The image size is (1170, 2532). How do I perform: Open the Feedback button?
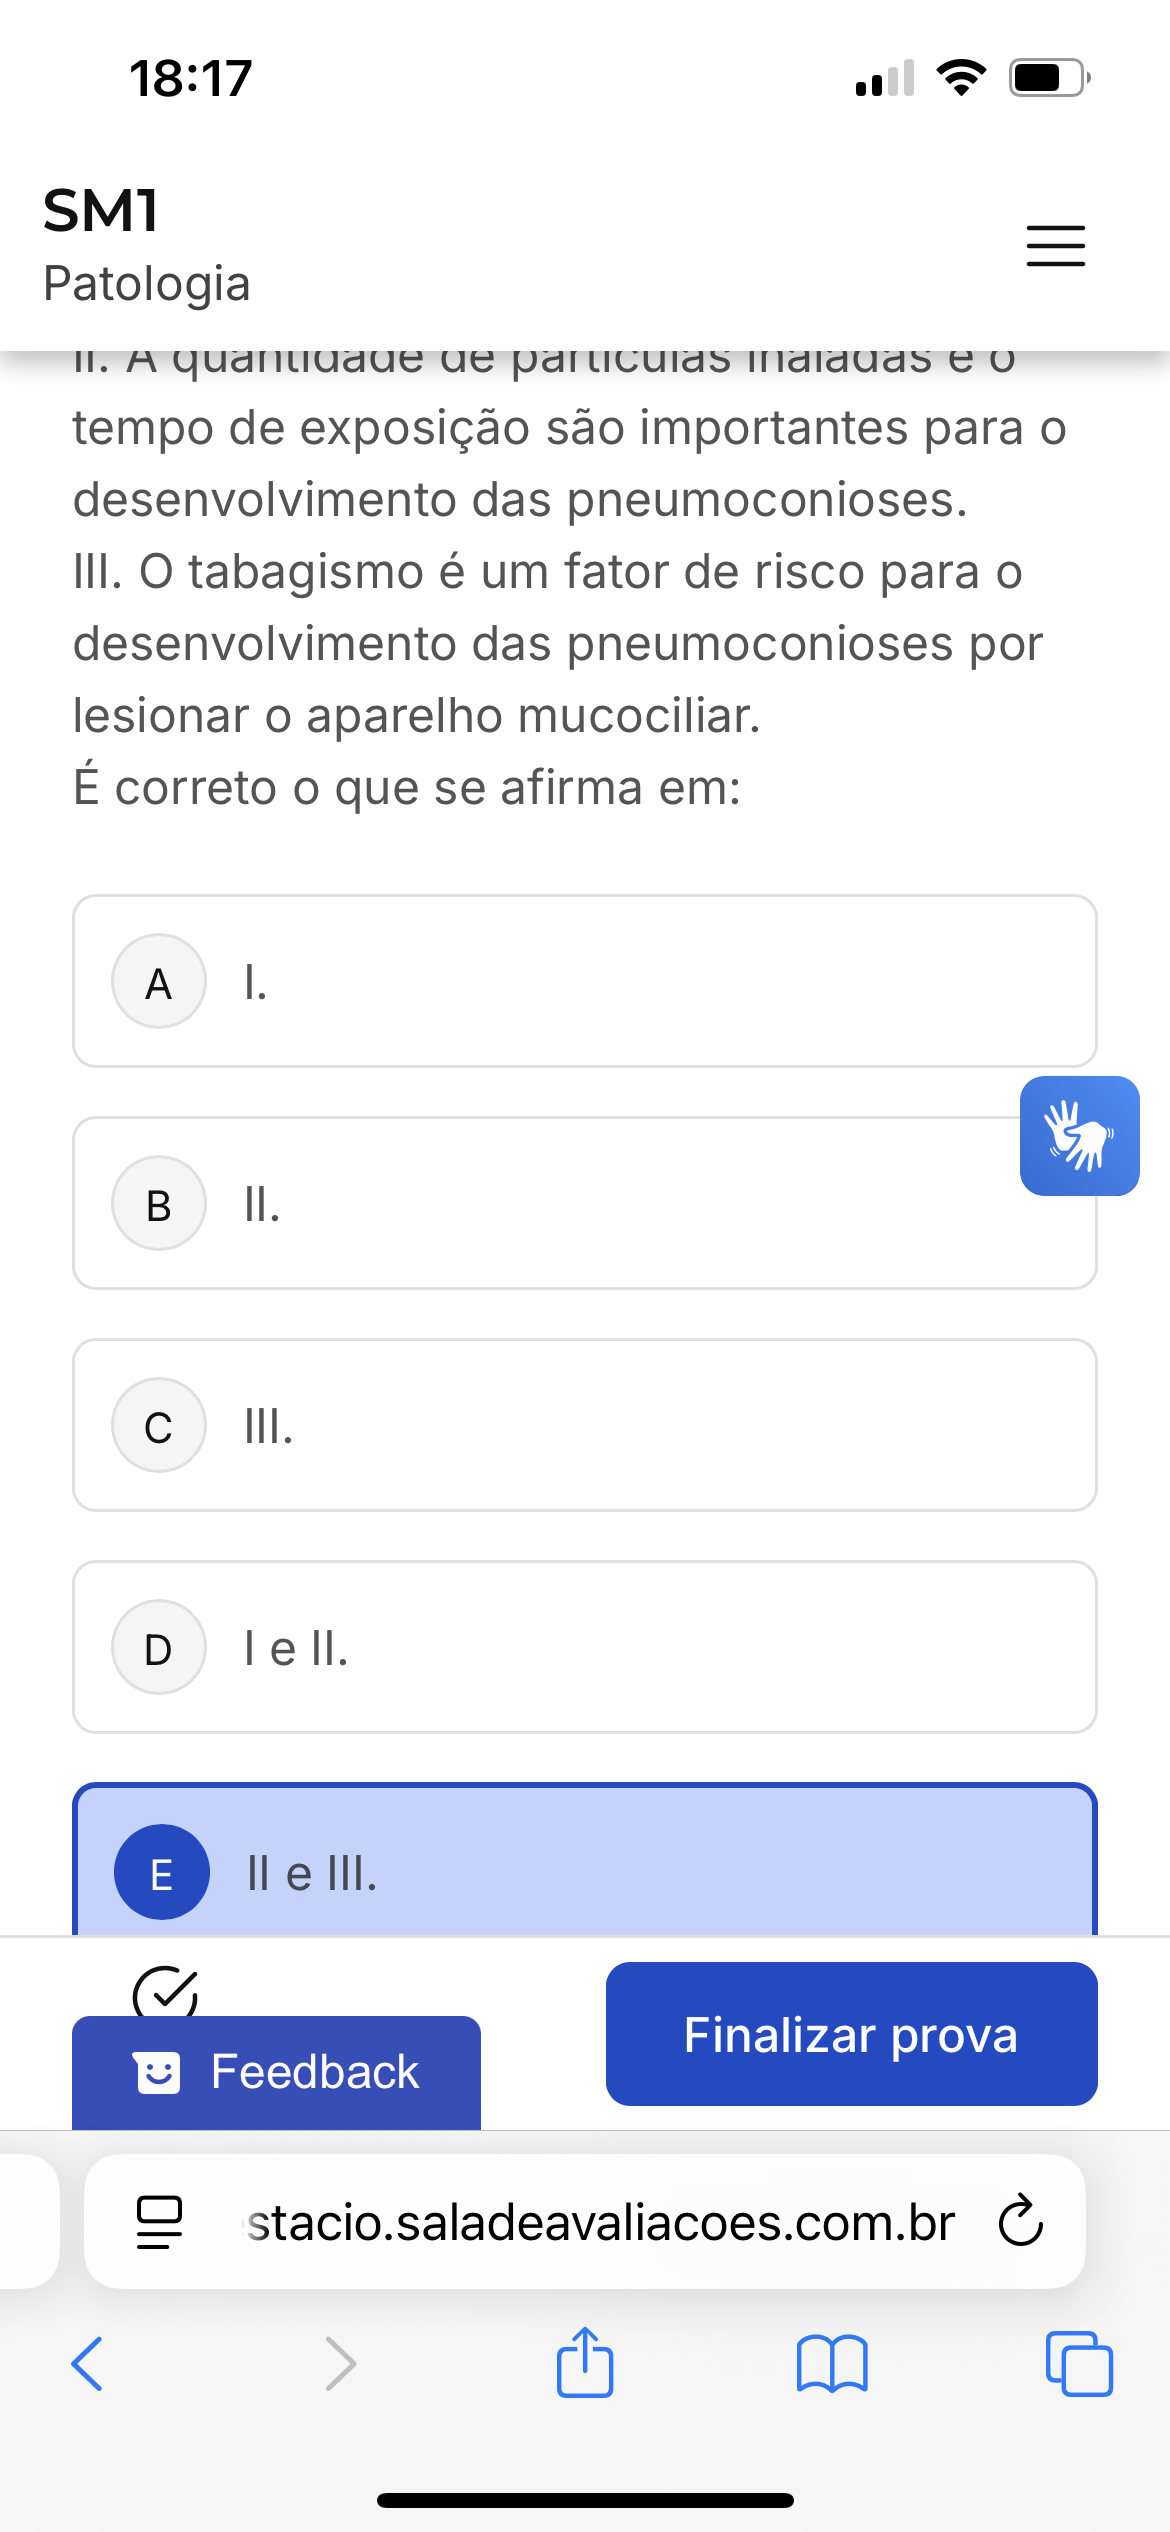coord(276,2072)
